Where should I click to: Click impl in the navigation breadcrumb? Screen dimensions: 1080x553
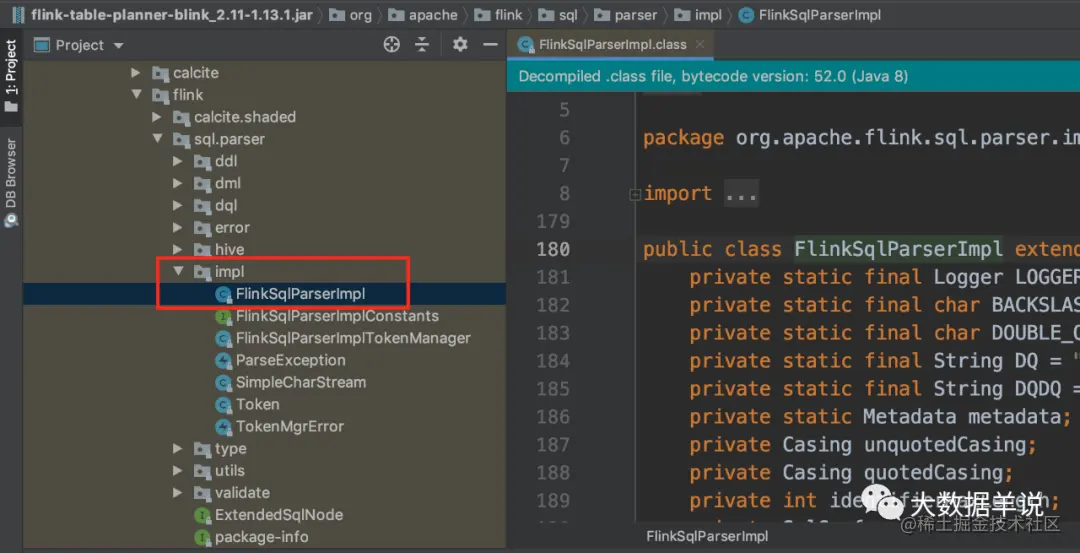(x=708, y=14)
